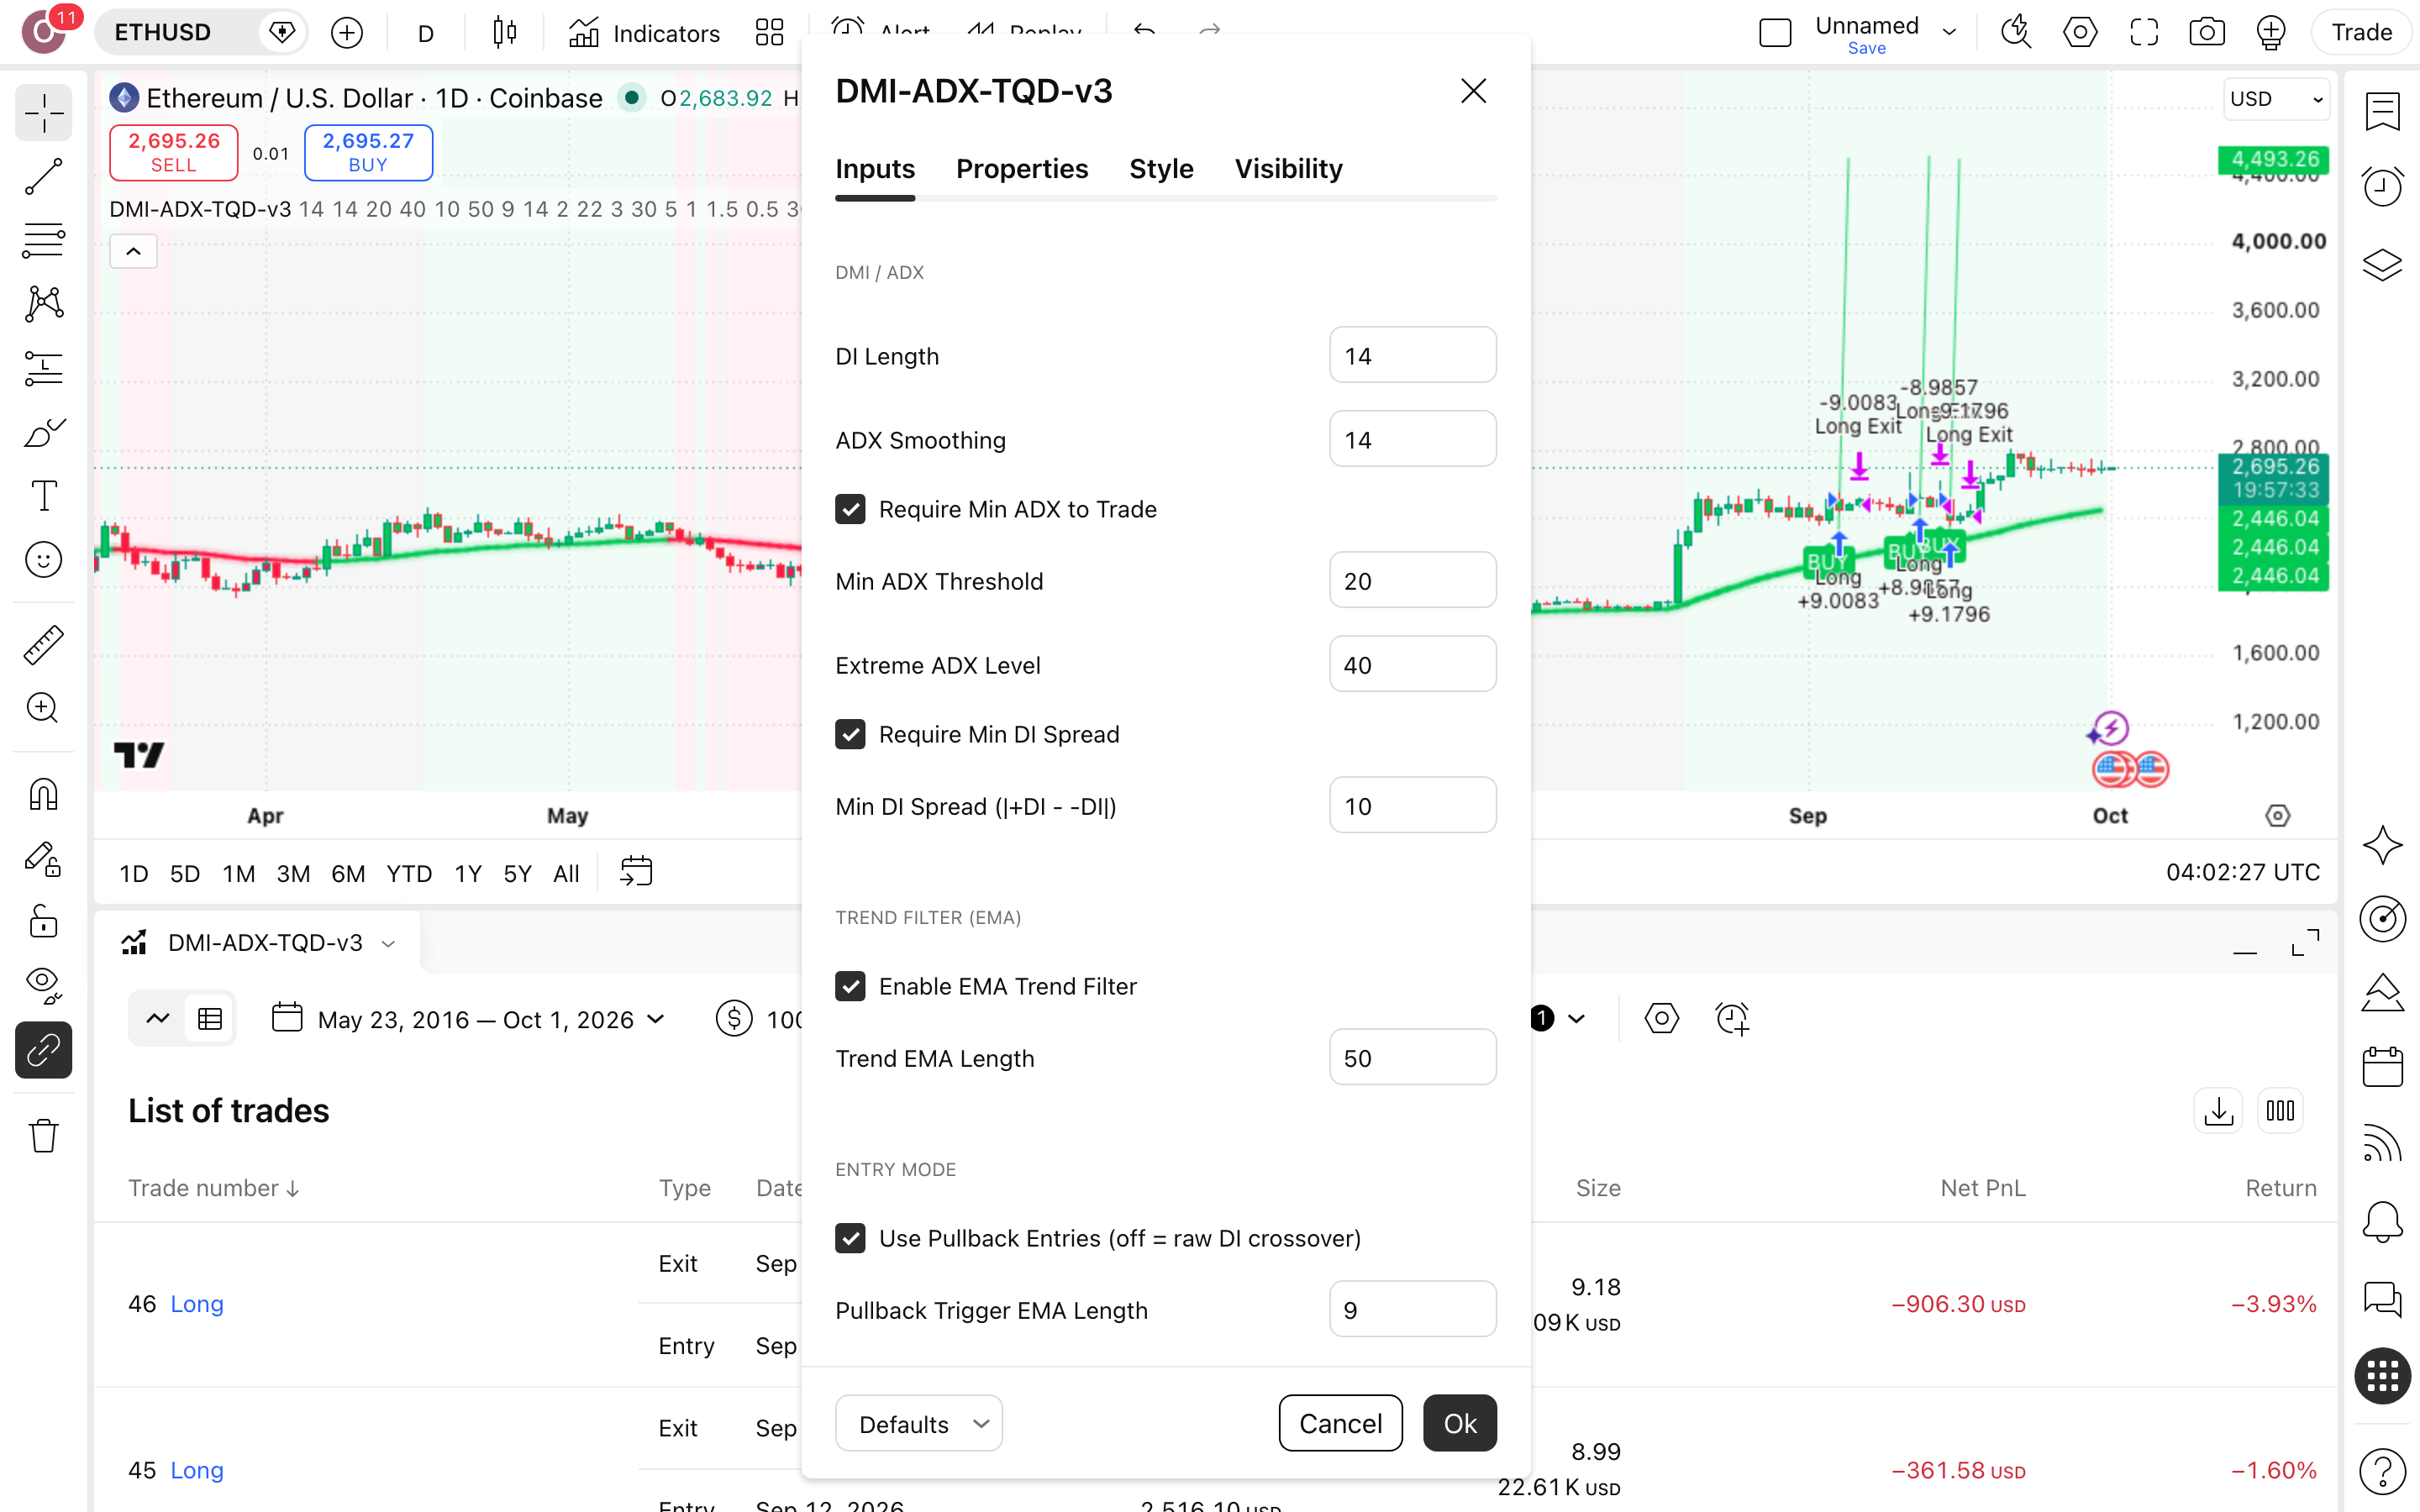Collapse the indicator legend arrow
The height and width of the screenshot is (1512, 2420).
coord(133,251)
